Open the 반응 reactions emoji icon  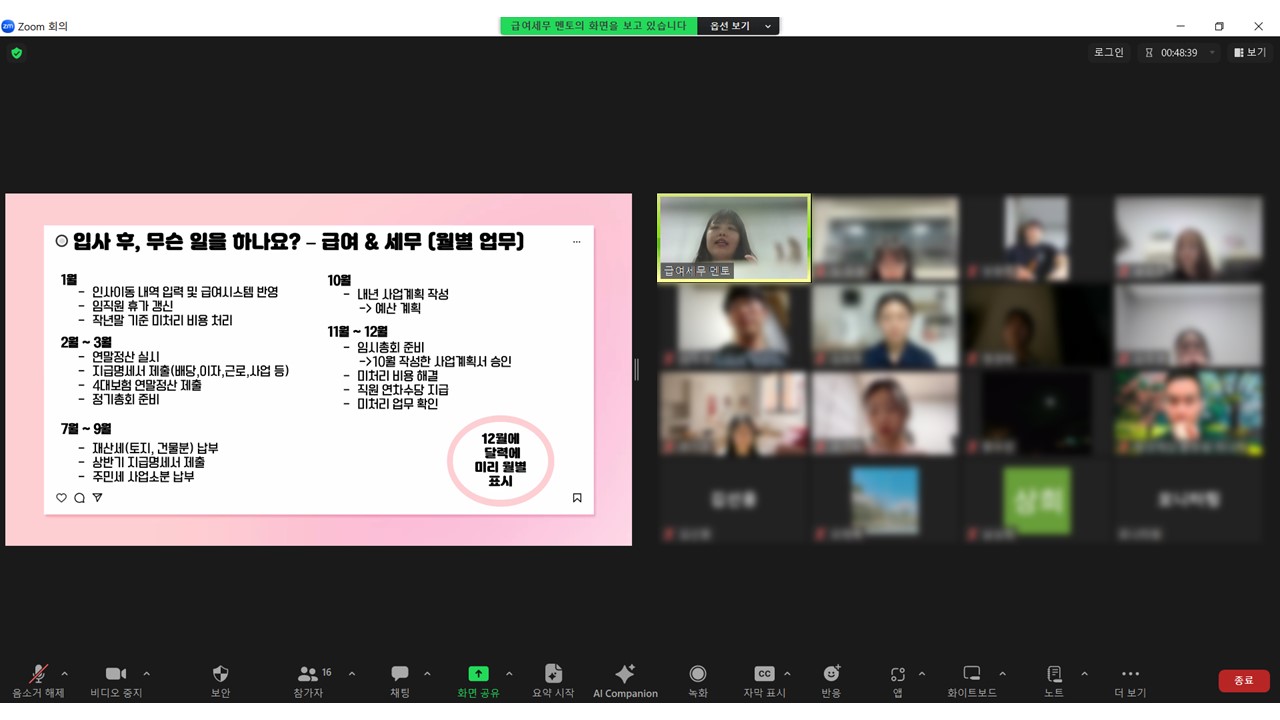point(831,674)
